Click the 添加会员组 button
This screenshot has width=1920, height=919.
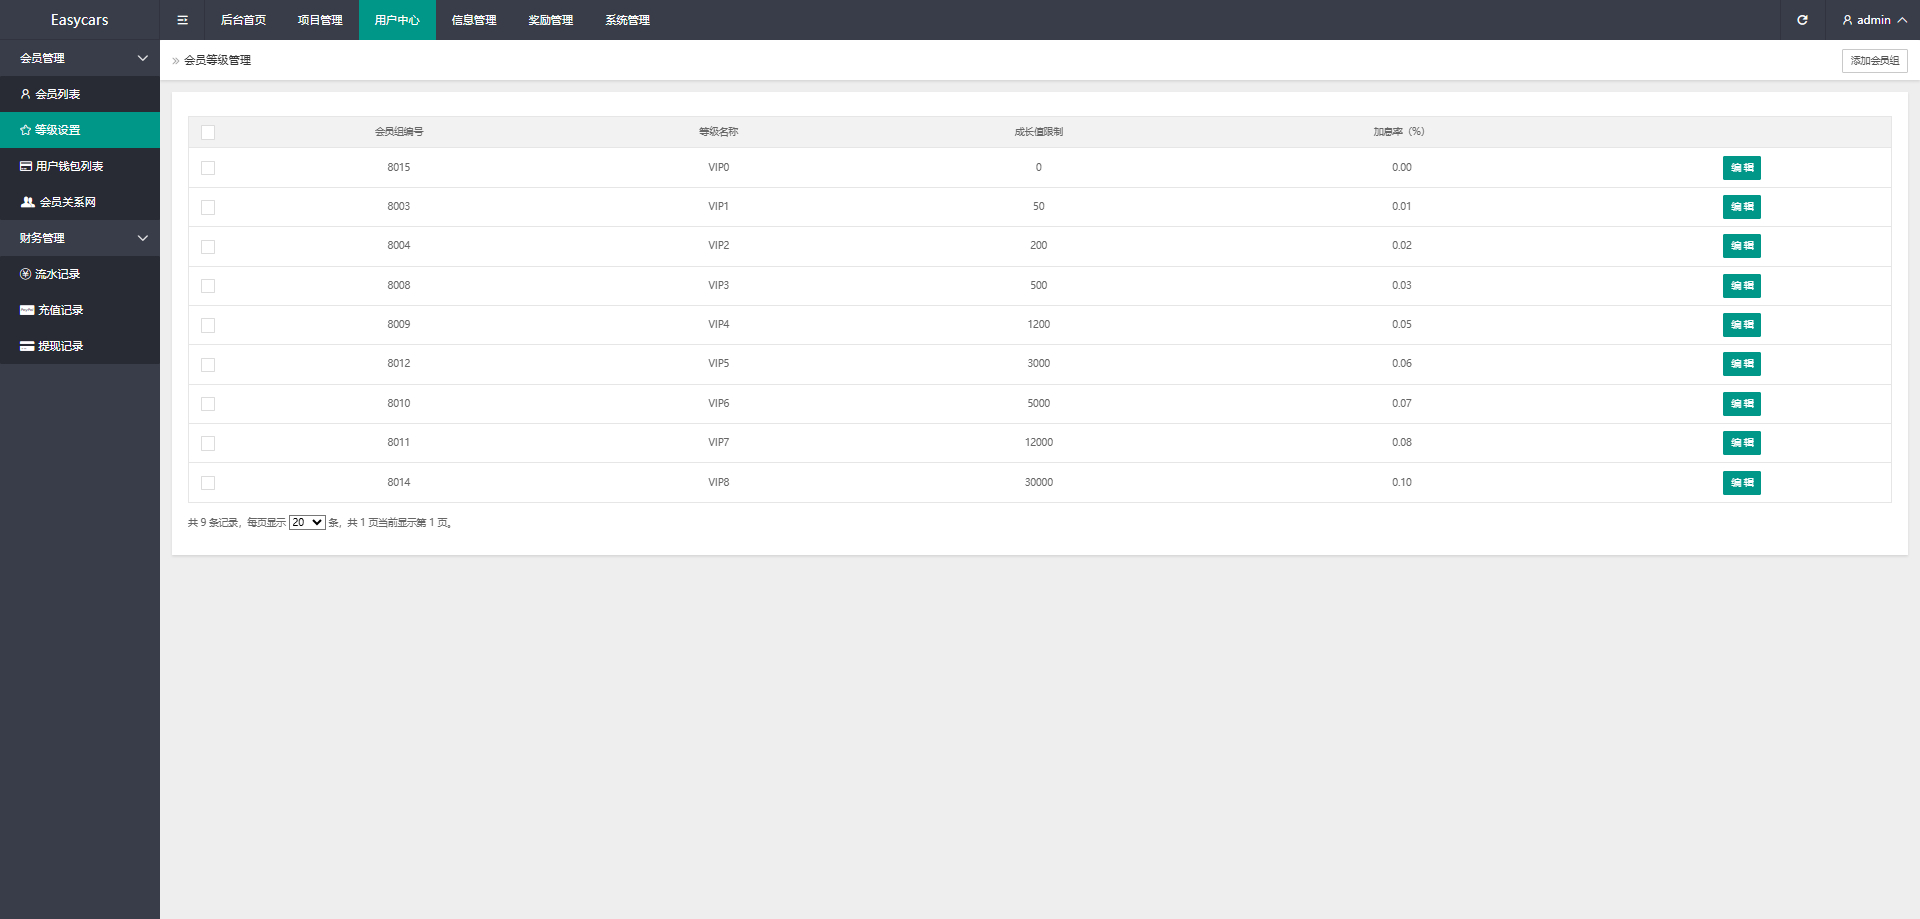[x=1874, y=61]
